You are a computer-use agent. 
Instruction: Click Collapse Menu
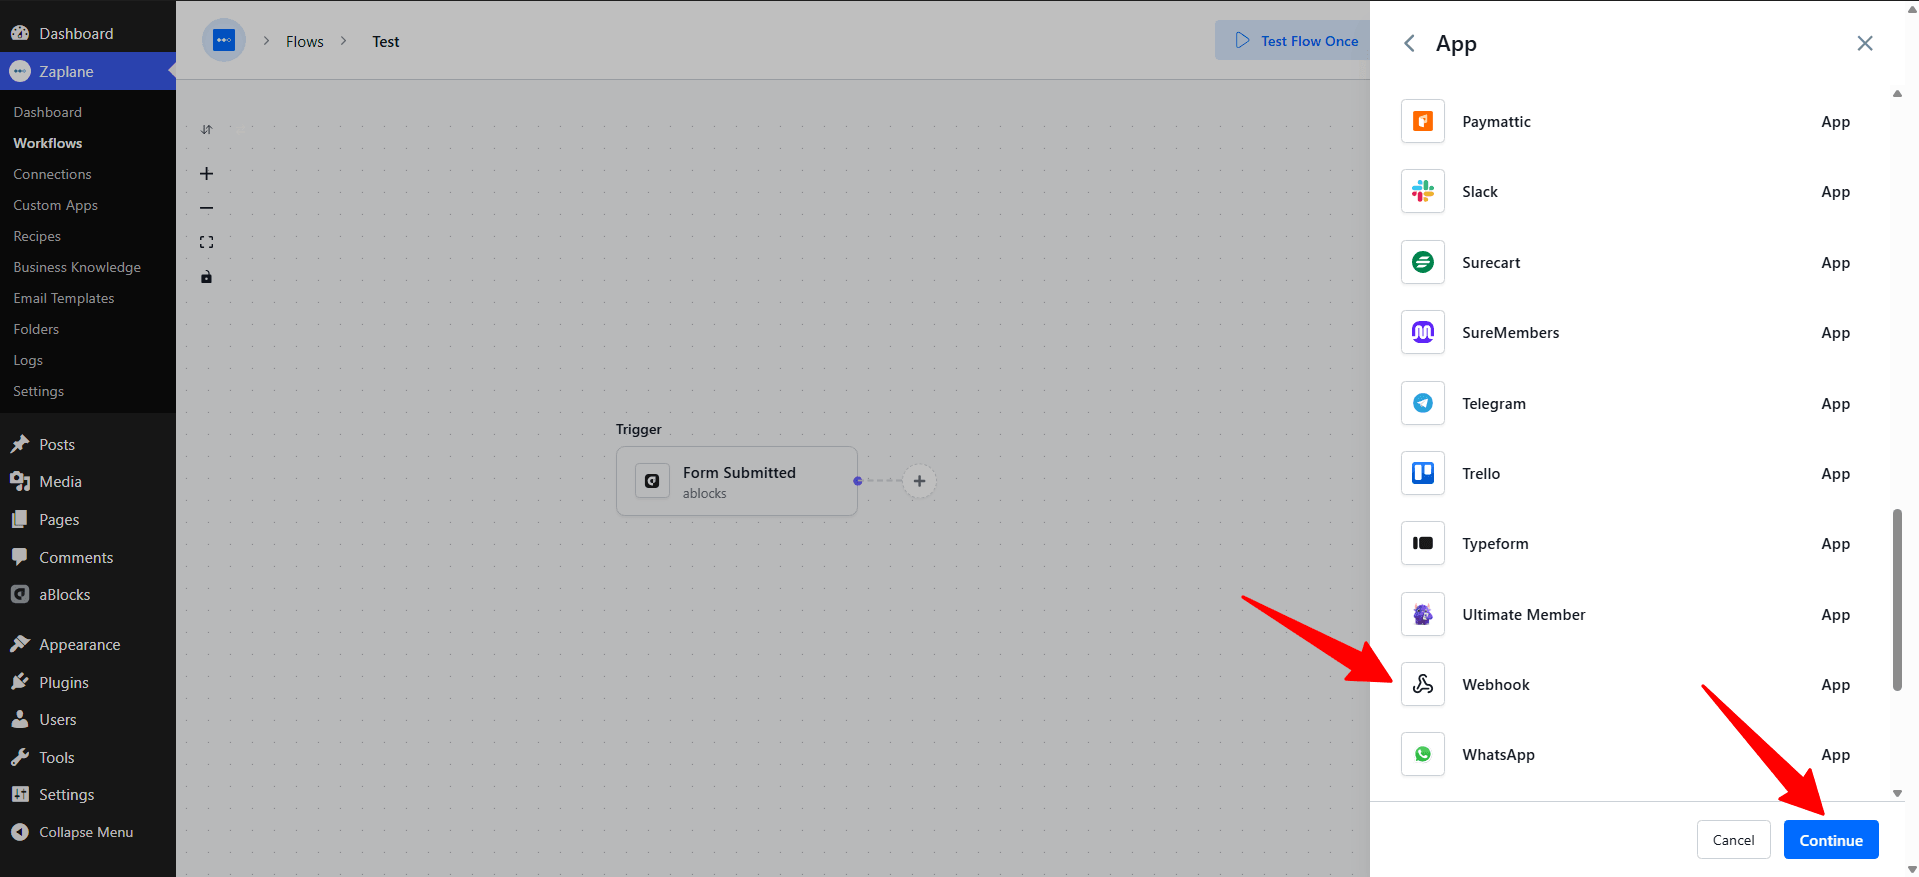tap(88, 832)
